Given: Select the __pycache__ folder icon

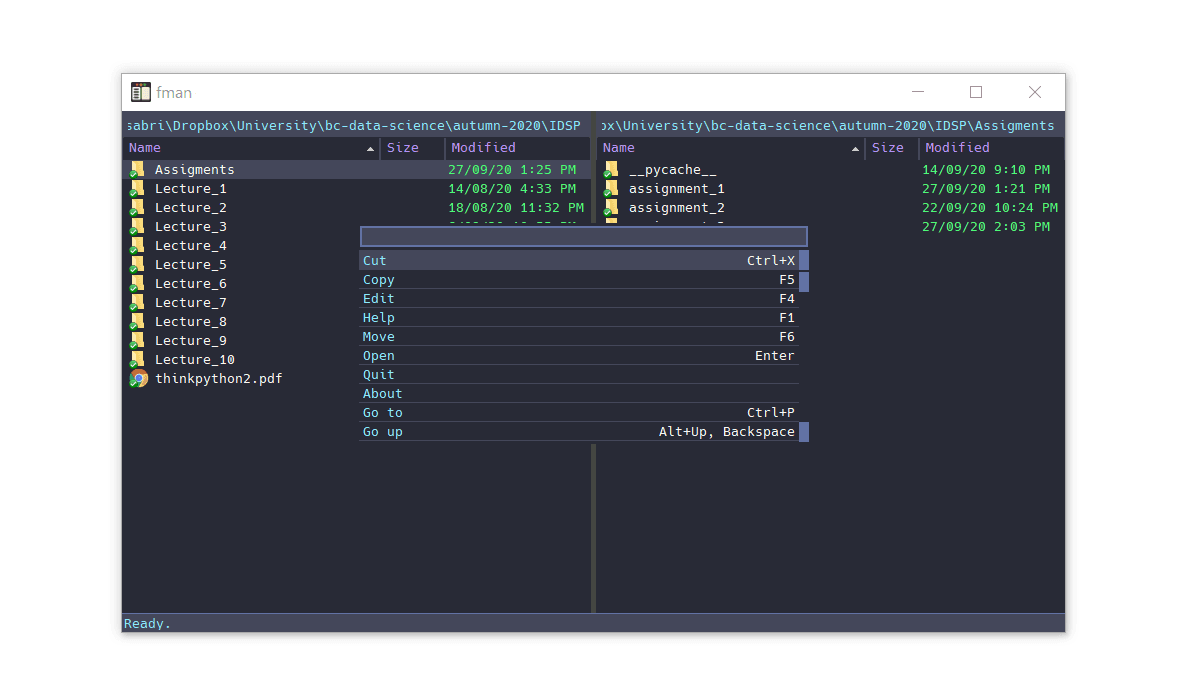Looking at the screenshot, I should tap(611, 170).
